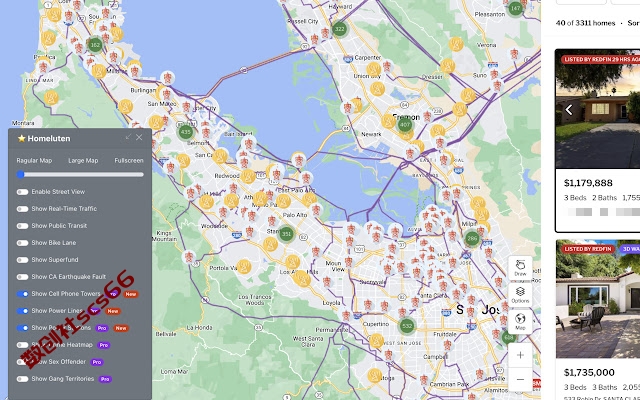
Task: Click the New badge next to Cell Phone Towers
Action: coord(131,294)
